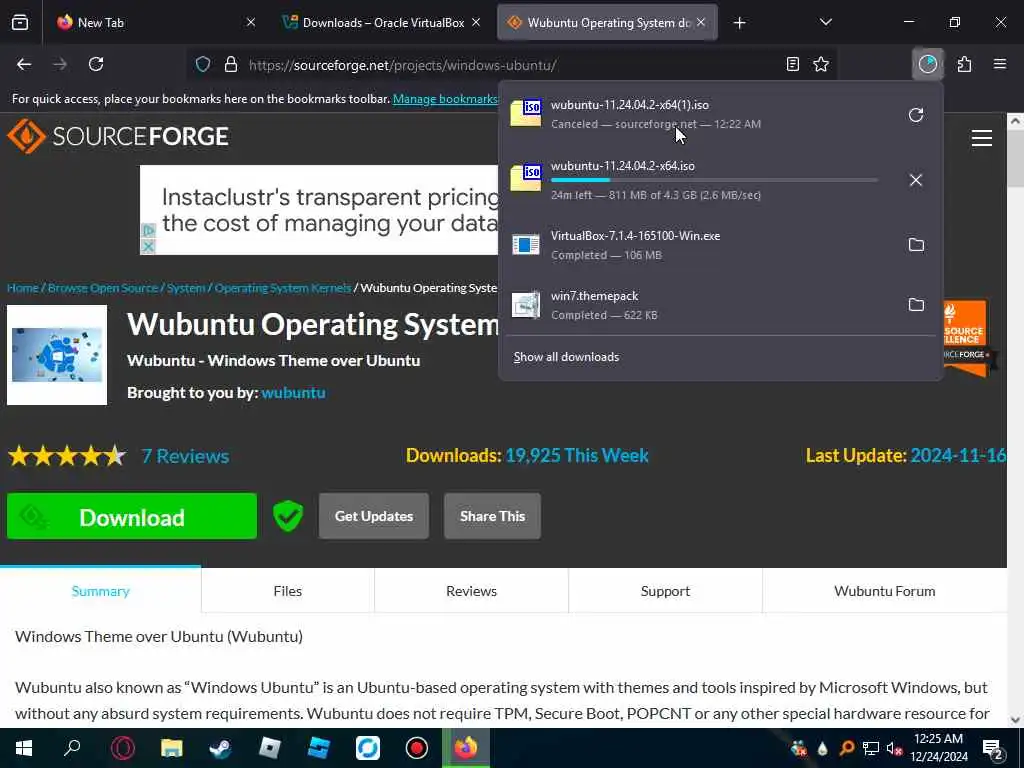The height and width of the screenshot is (768, 1024).
Task: Click the tracking protection shield icon
Action: [203, 65]
